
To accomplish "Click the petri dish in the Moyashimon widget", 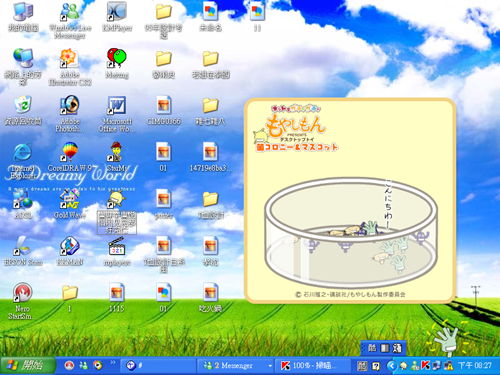I will point(351,232).
